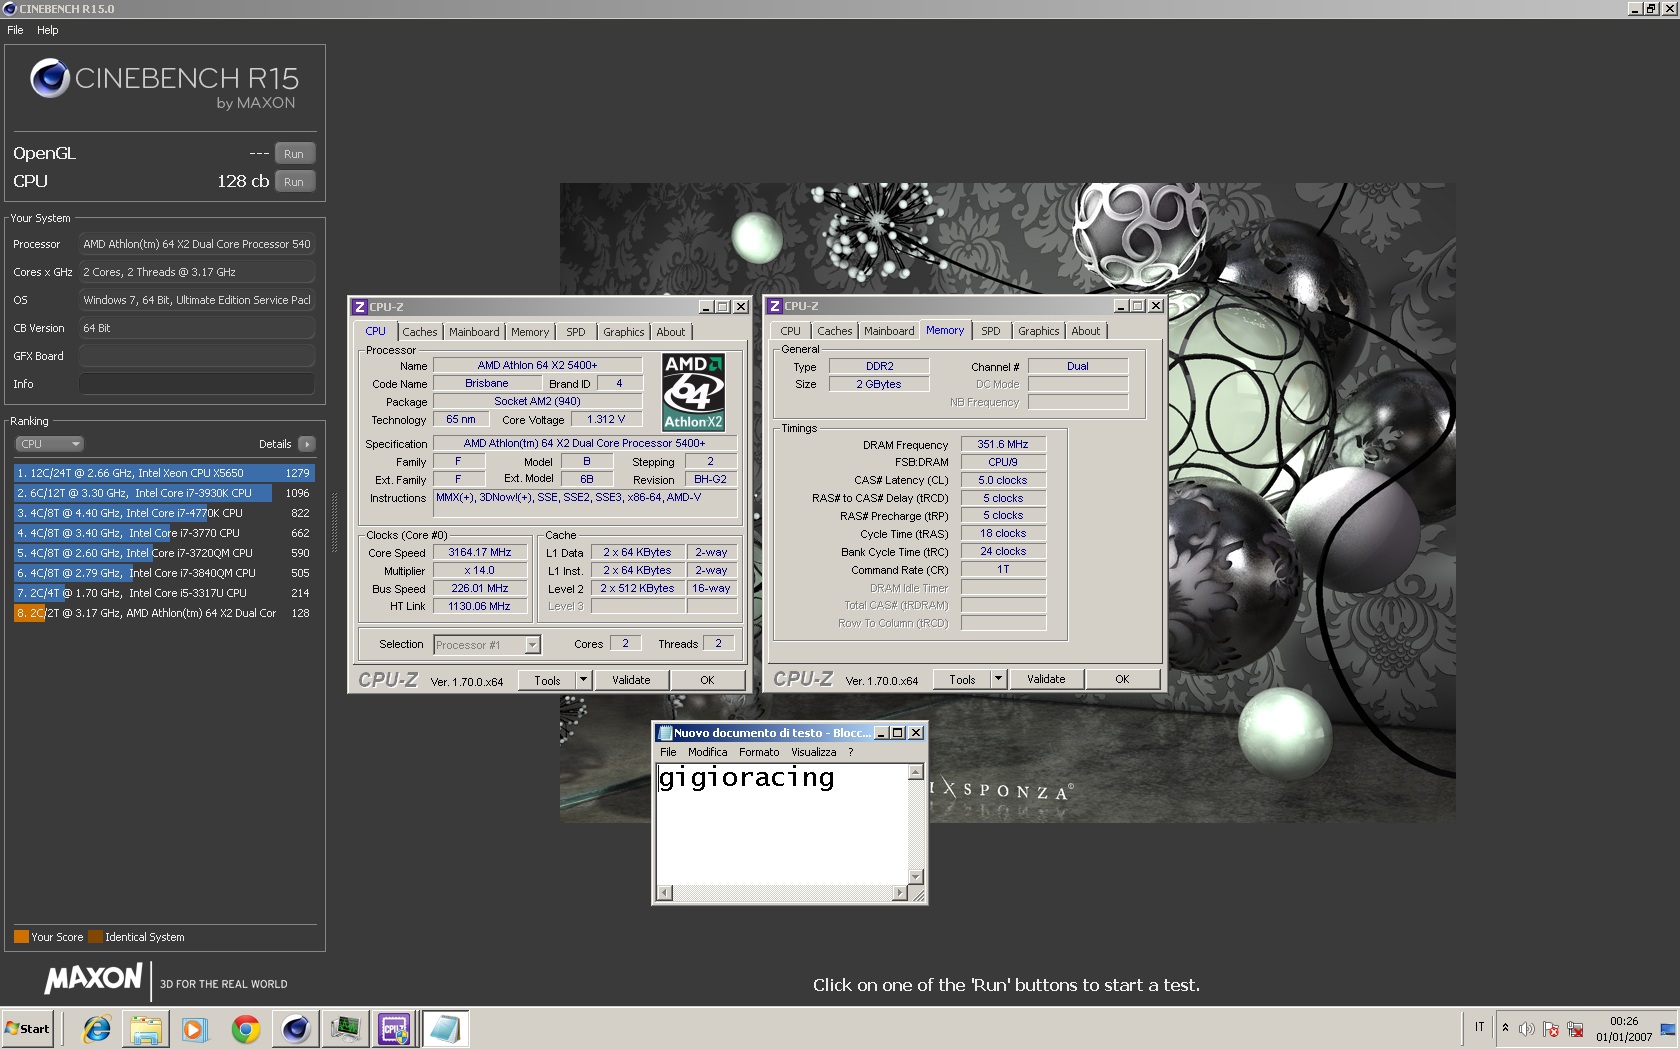Viewport: 1680px width, 1050px height.
Task: Click the Info input field
Action: click(x=197, y=384)
